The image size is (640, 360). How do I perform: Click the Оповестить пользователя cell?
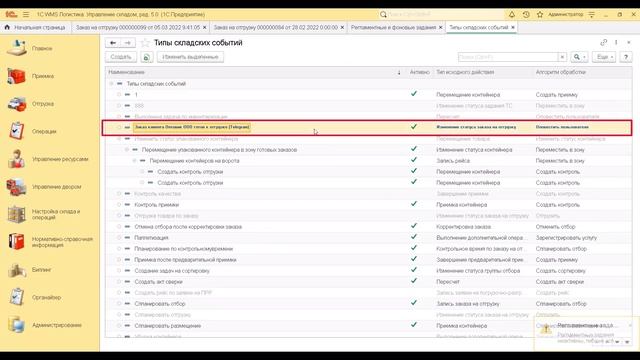coord(562,127)
